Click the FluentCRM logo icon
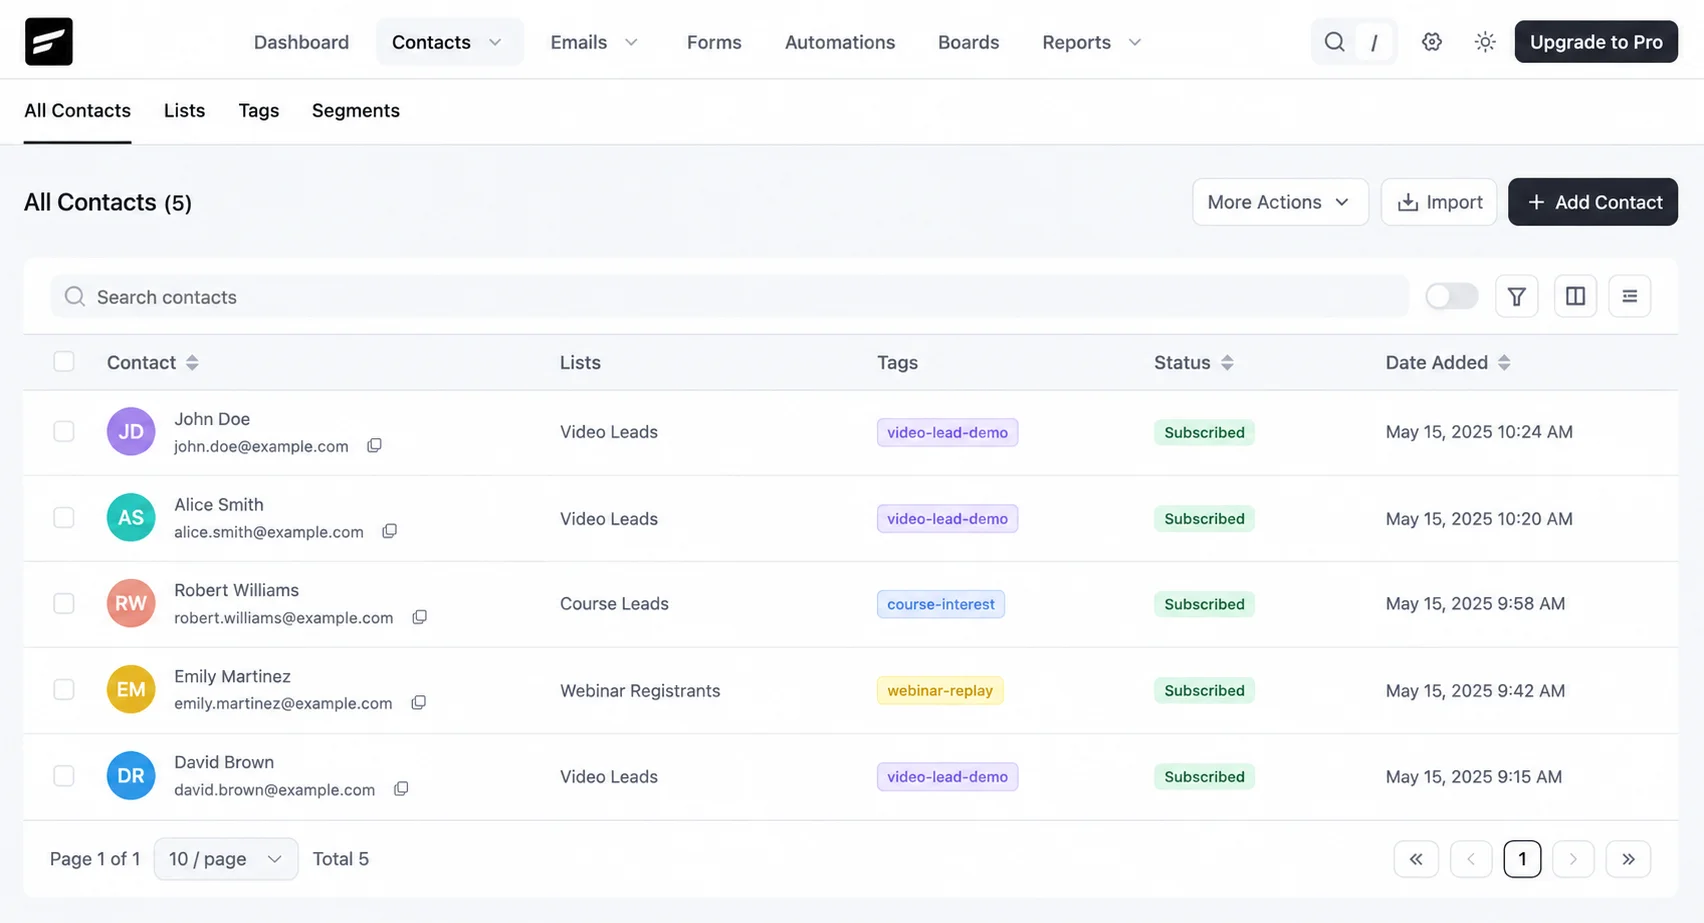Image resolution: width=1704 pixels, height=923 pixels. [x=48, y=42]
